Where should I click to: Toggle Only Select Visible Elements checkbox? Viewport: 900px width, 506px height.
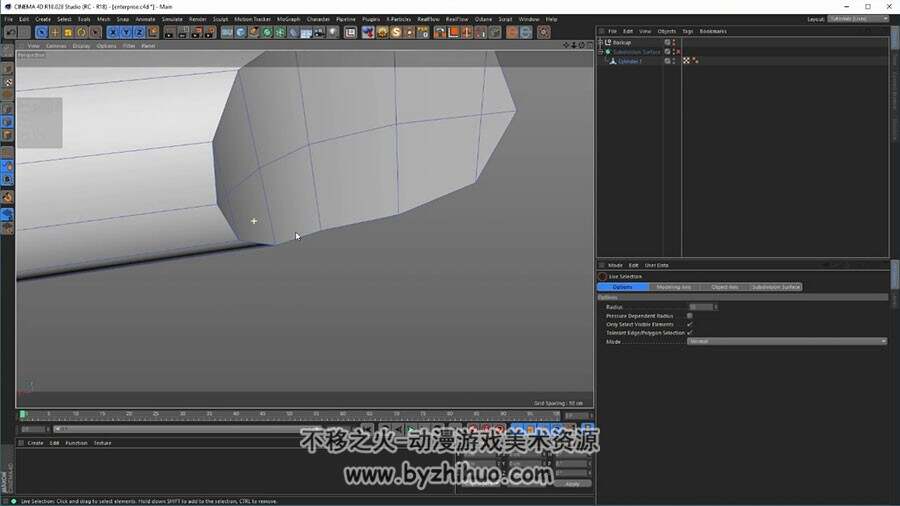[689, 324]
